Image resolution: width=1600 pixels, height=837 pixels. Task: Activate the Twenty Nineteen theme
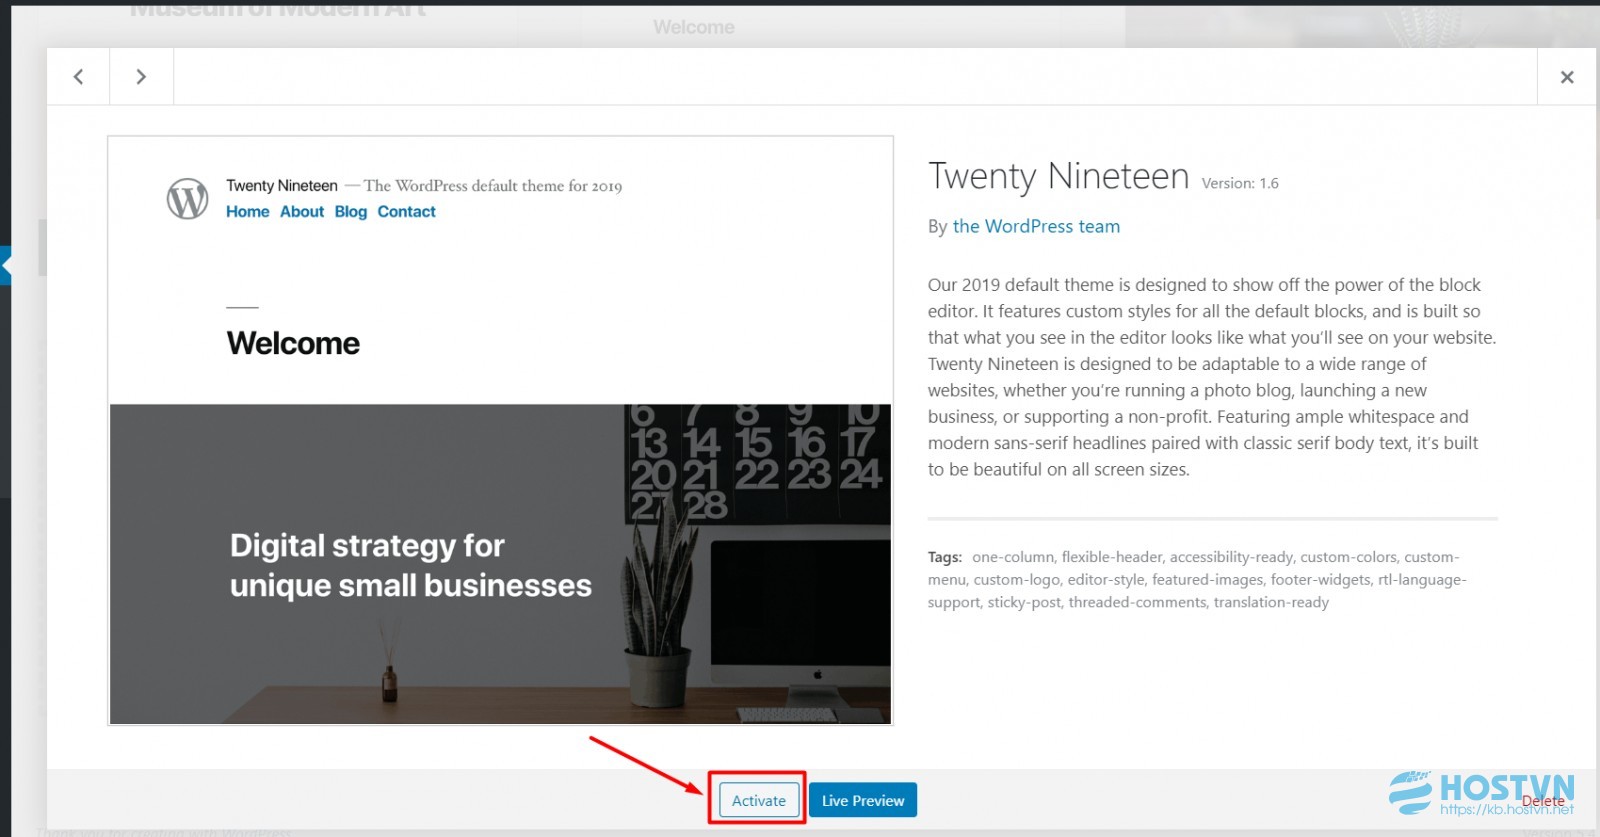759,800
